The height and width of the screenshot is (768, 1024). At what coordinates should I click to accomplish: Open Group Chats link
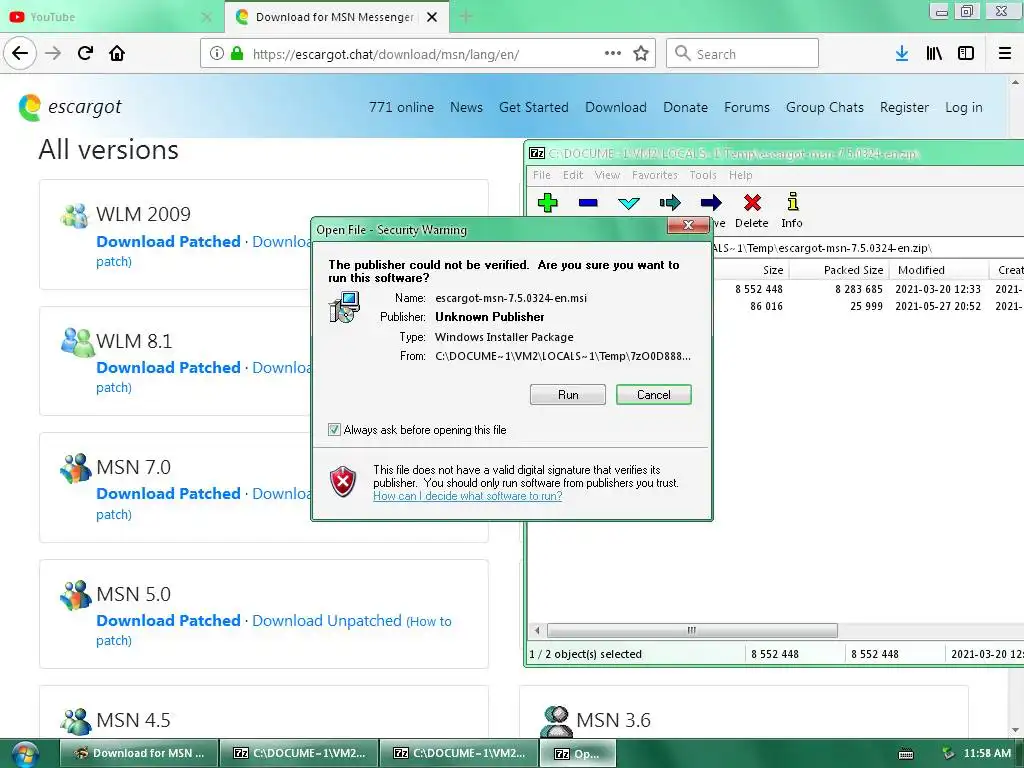[825, 107]
